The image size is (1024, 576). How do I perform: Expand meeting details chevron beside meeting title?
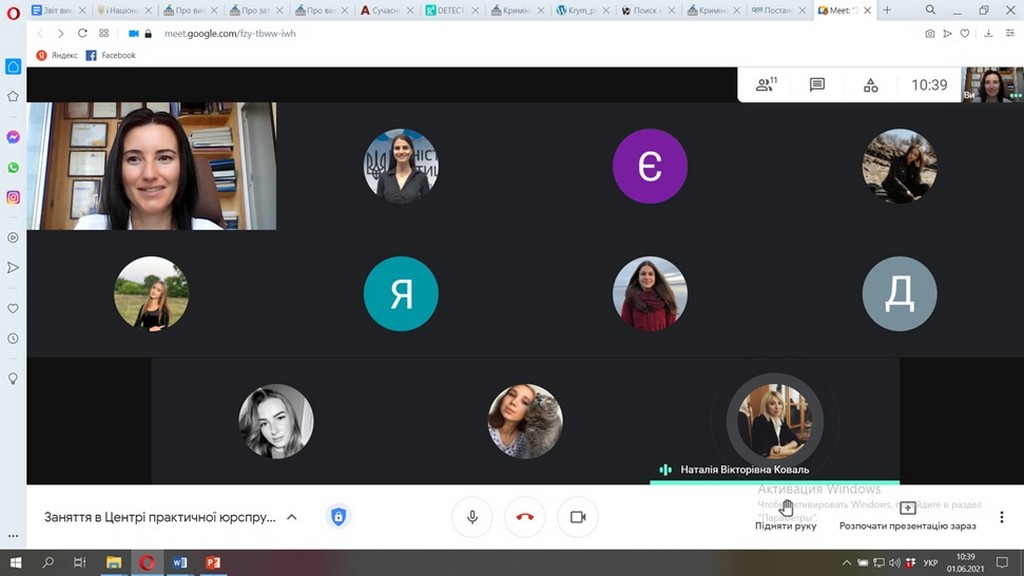click(292, 517)
